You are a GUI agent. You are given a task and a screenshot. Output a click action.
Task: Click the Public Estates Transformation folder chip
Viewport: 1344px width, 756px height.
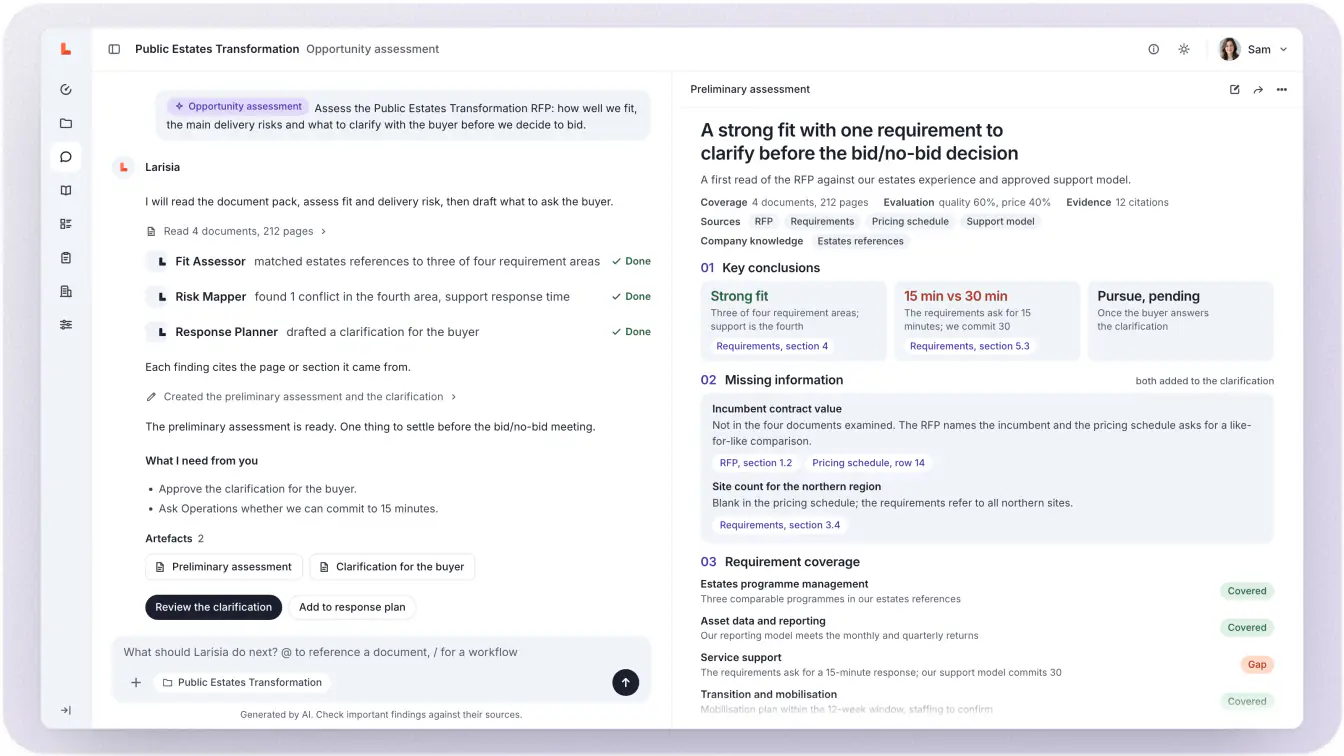(242, 683)
